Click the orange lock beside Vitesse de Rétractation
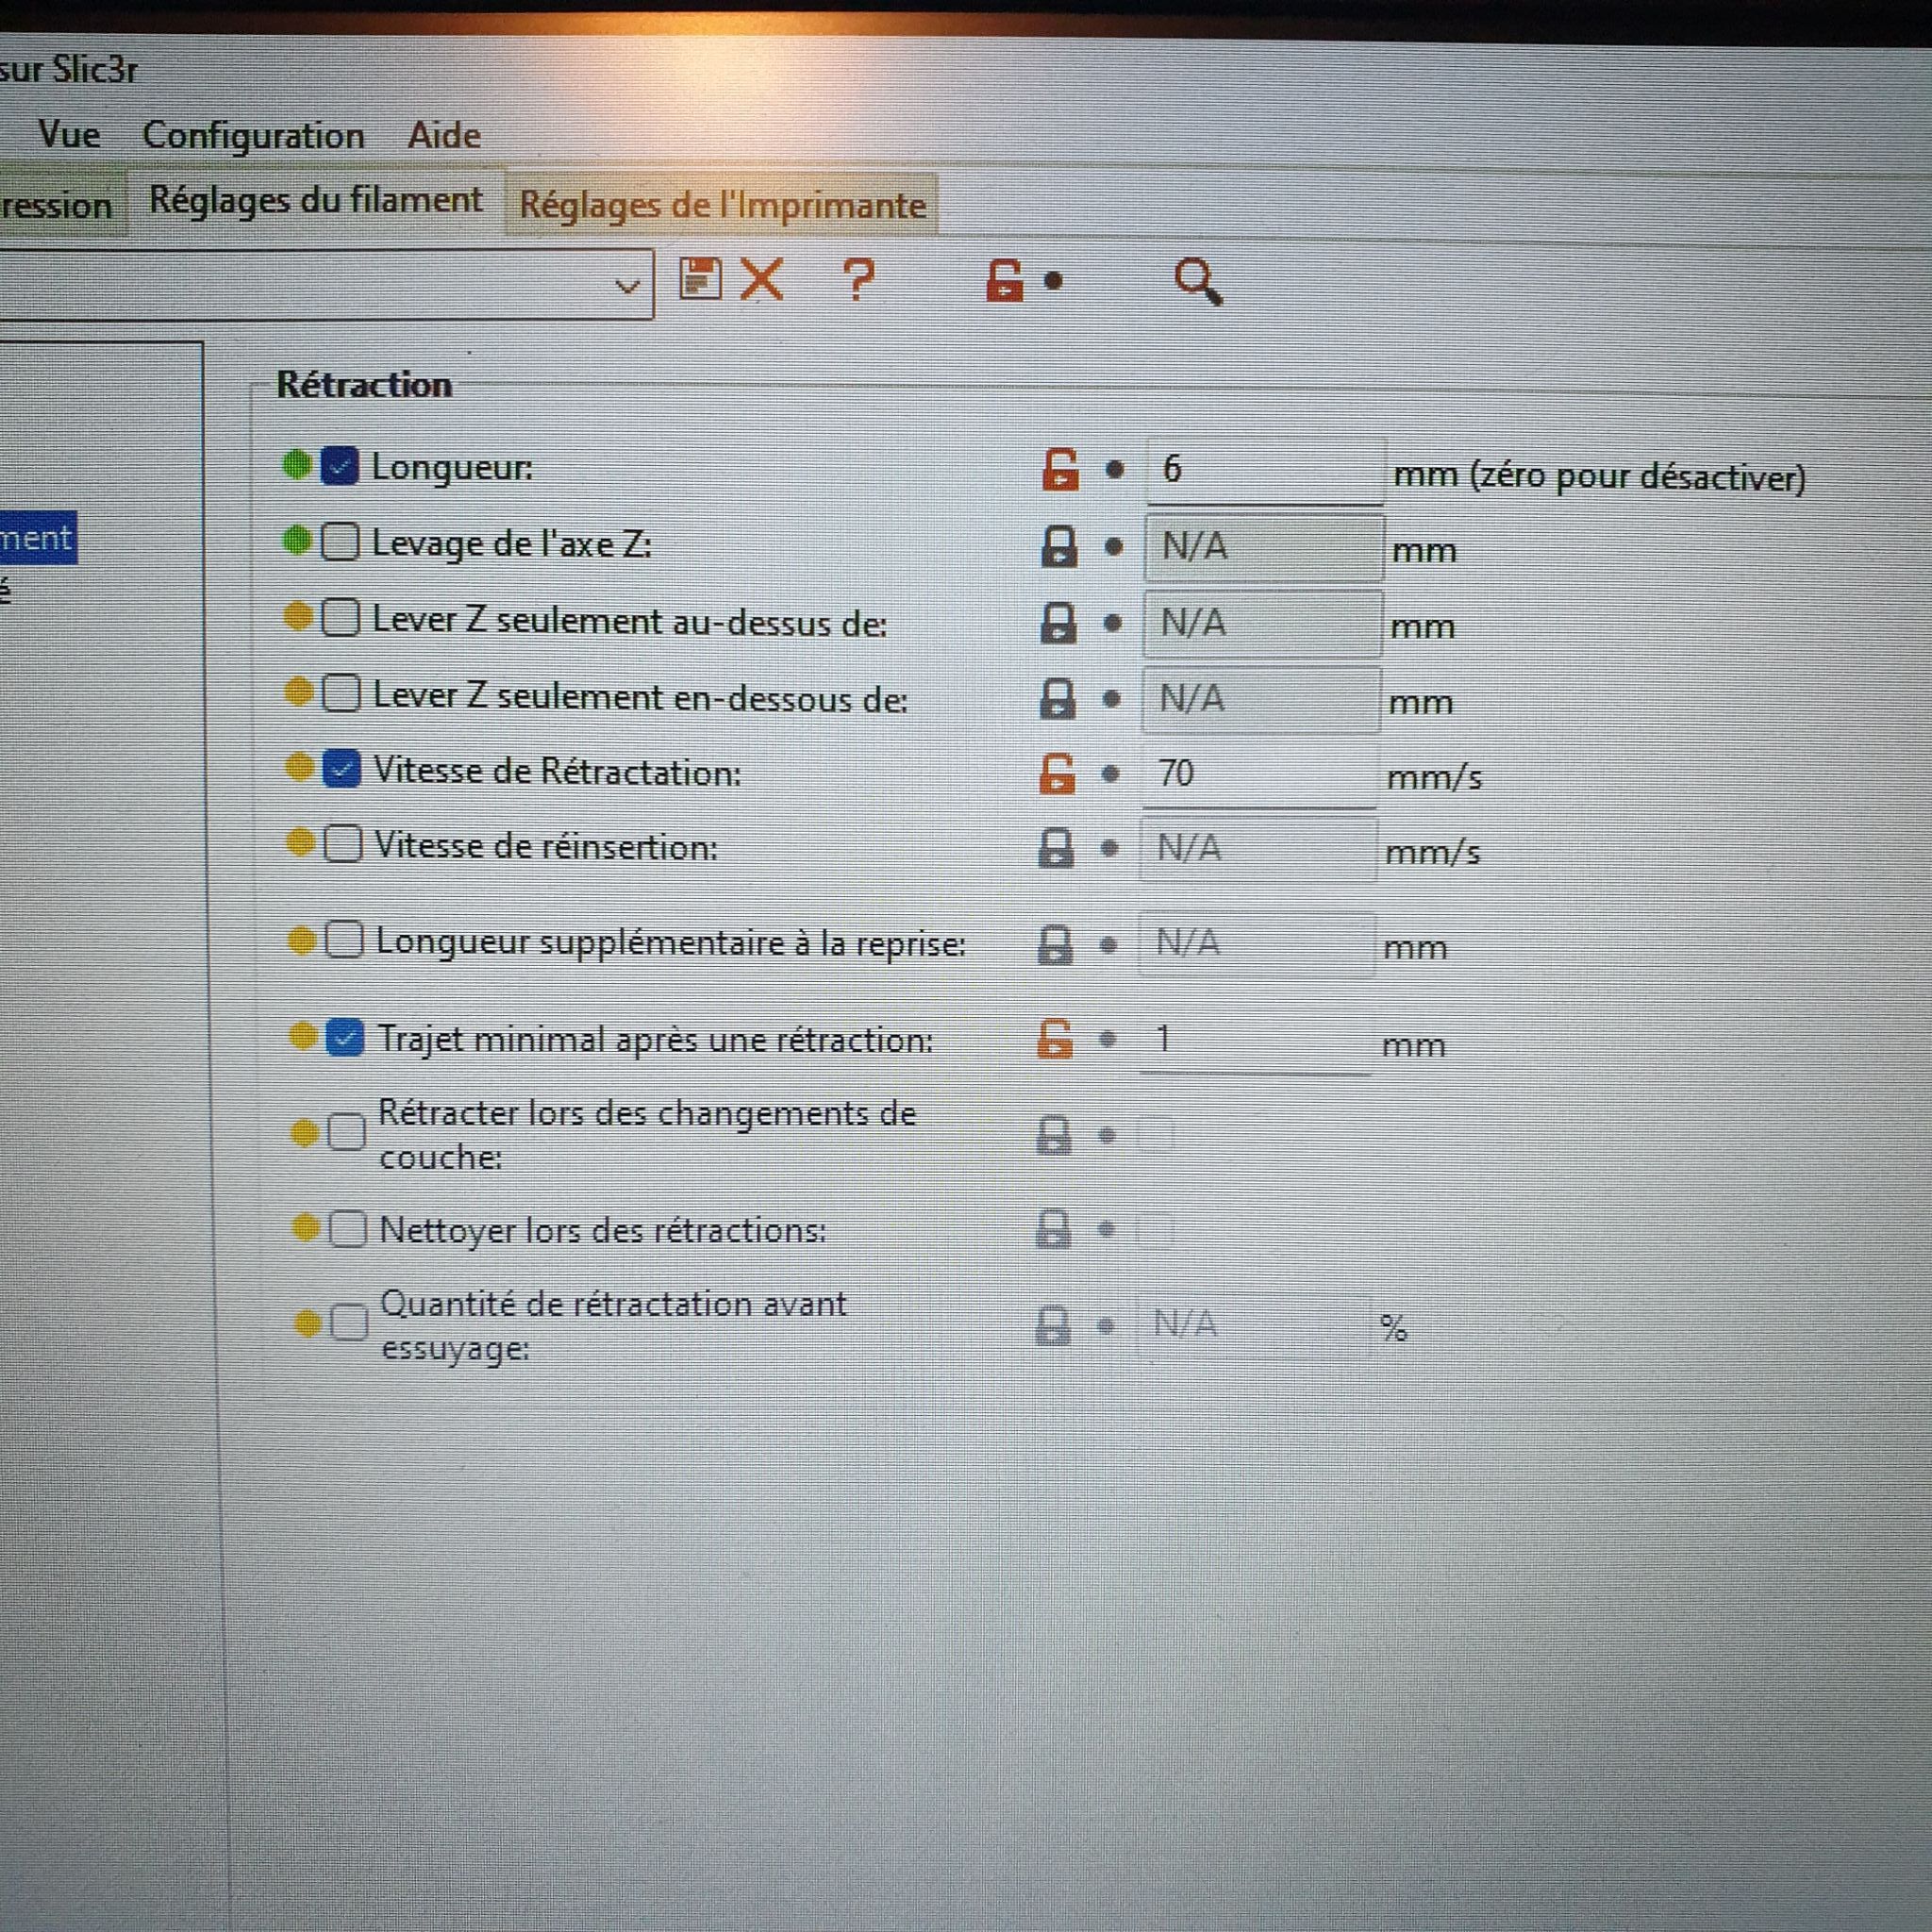 (1057, 773)
